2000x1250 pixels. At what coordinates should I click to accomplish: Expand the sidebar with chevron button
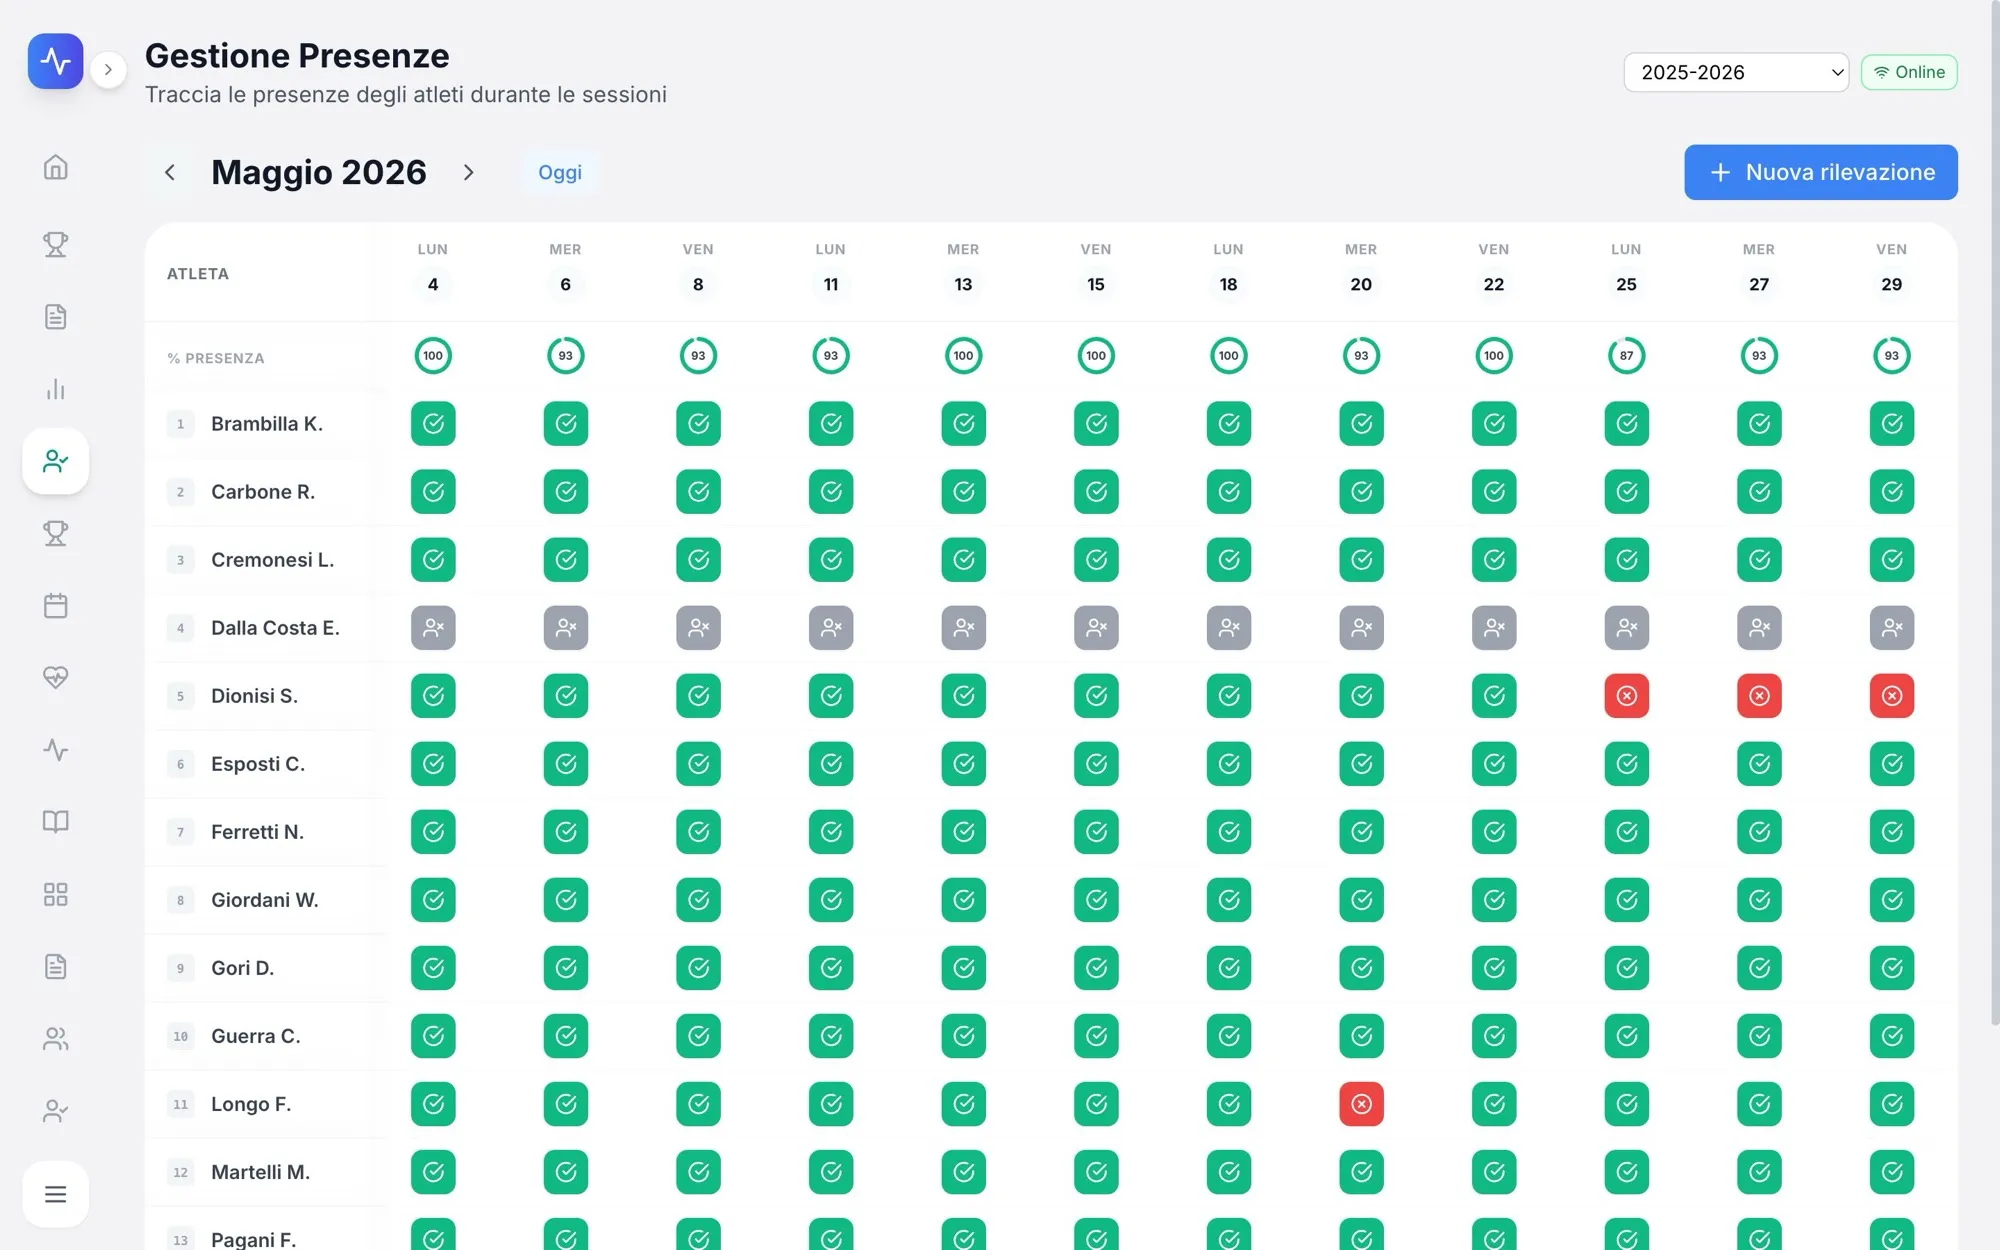point(108,70)
